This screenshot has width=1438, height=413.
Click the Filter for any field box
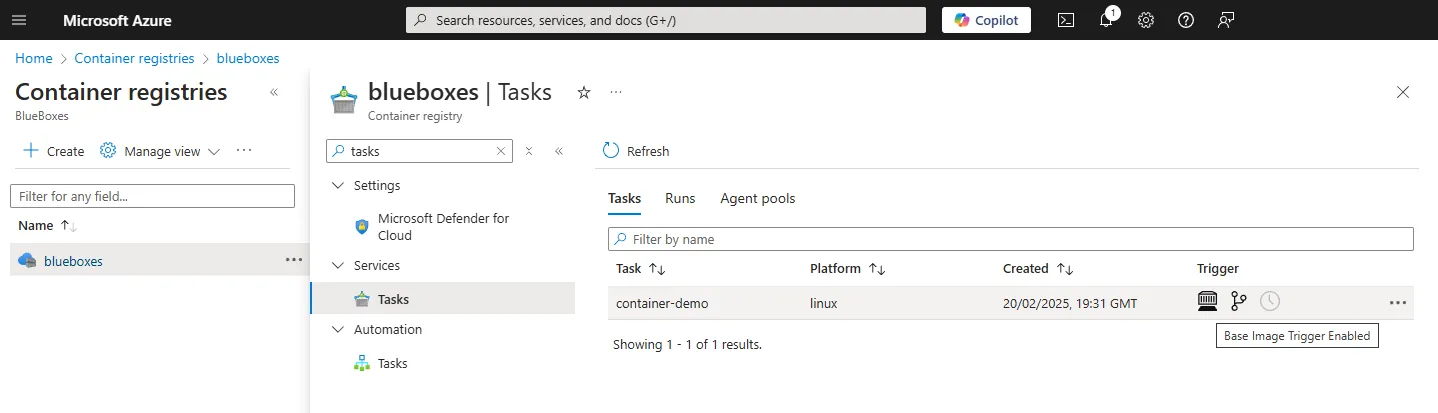pyautogui.click(x=152, y=196)
